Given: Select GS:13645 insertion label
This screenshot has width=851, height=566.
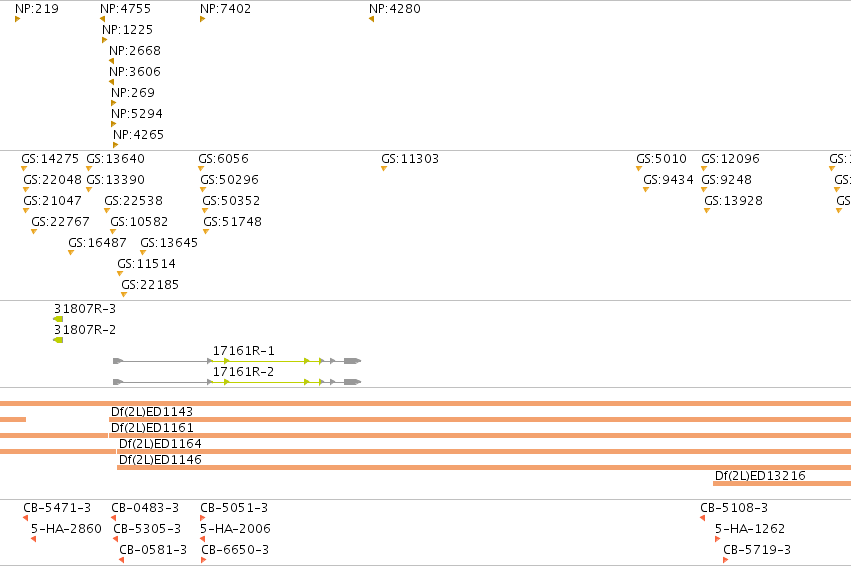Looking at the screenshot, I should pos(169,243).
